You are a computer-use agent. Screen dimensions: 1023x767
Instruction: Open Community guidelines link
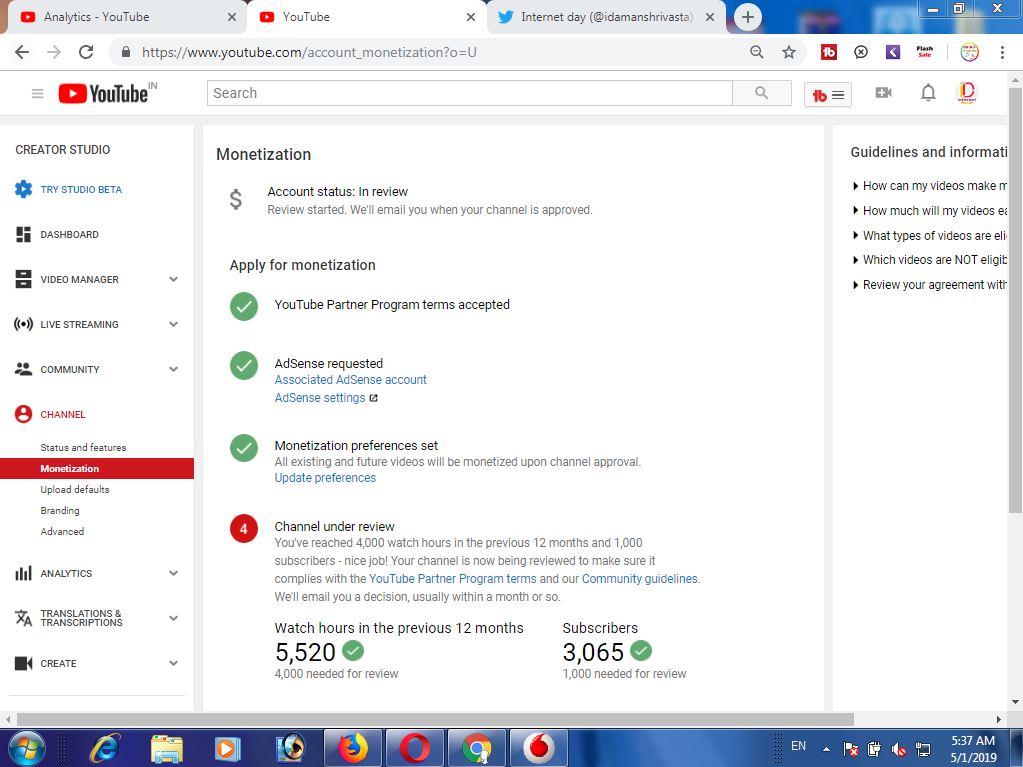click(x=639, y=579)
